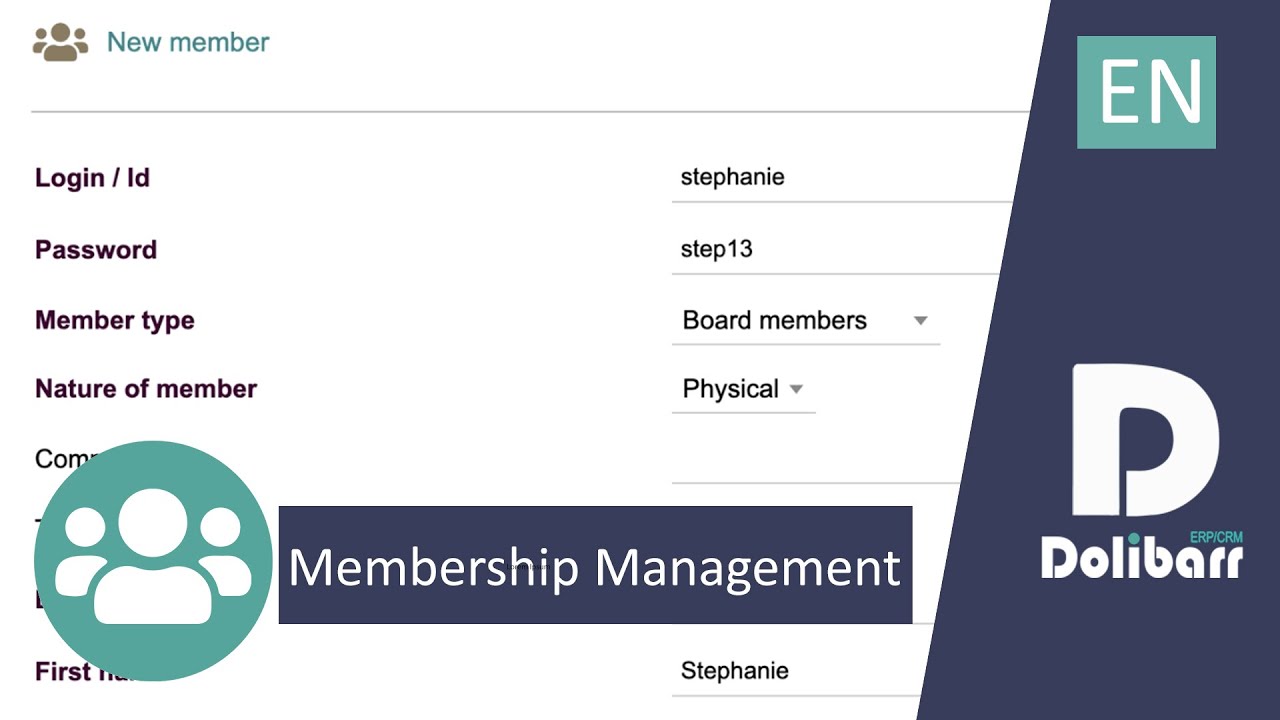Click the Member type label
This screenshot has width=1280, height=720.
click(x=115, y=321)
